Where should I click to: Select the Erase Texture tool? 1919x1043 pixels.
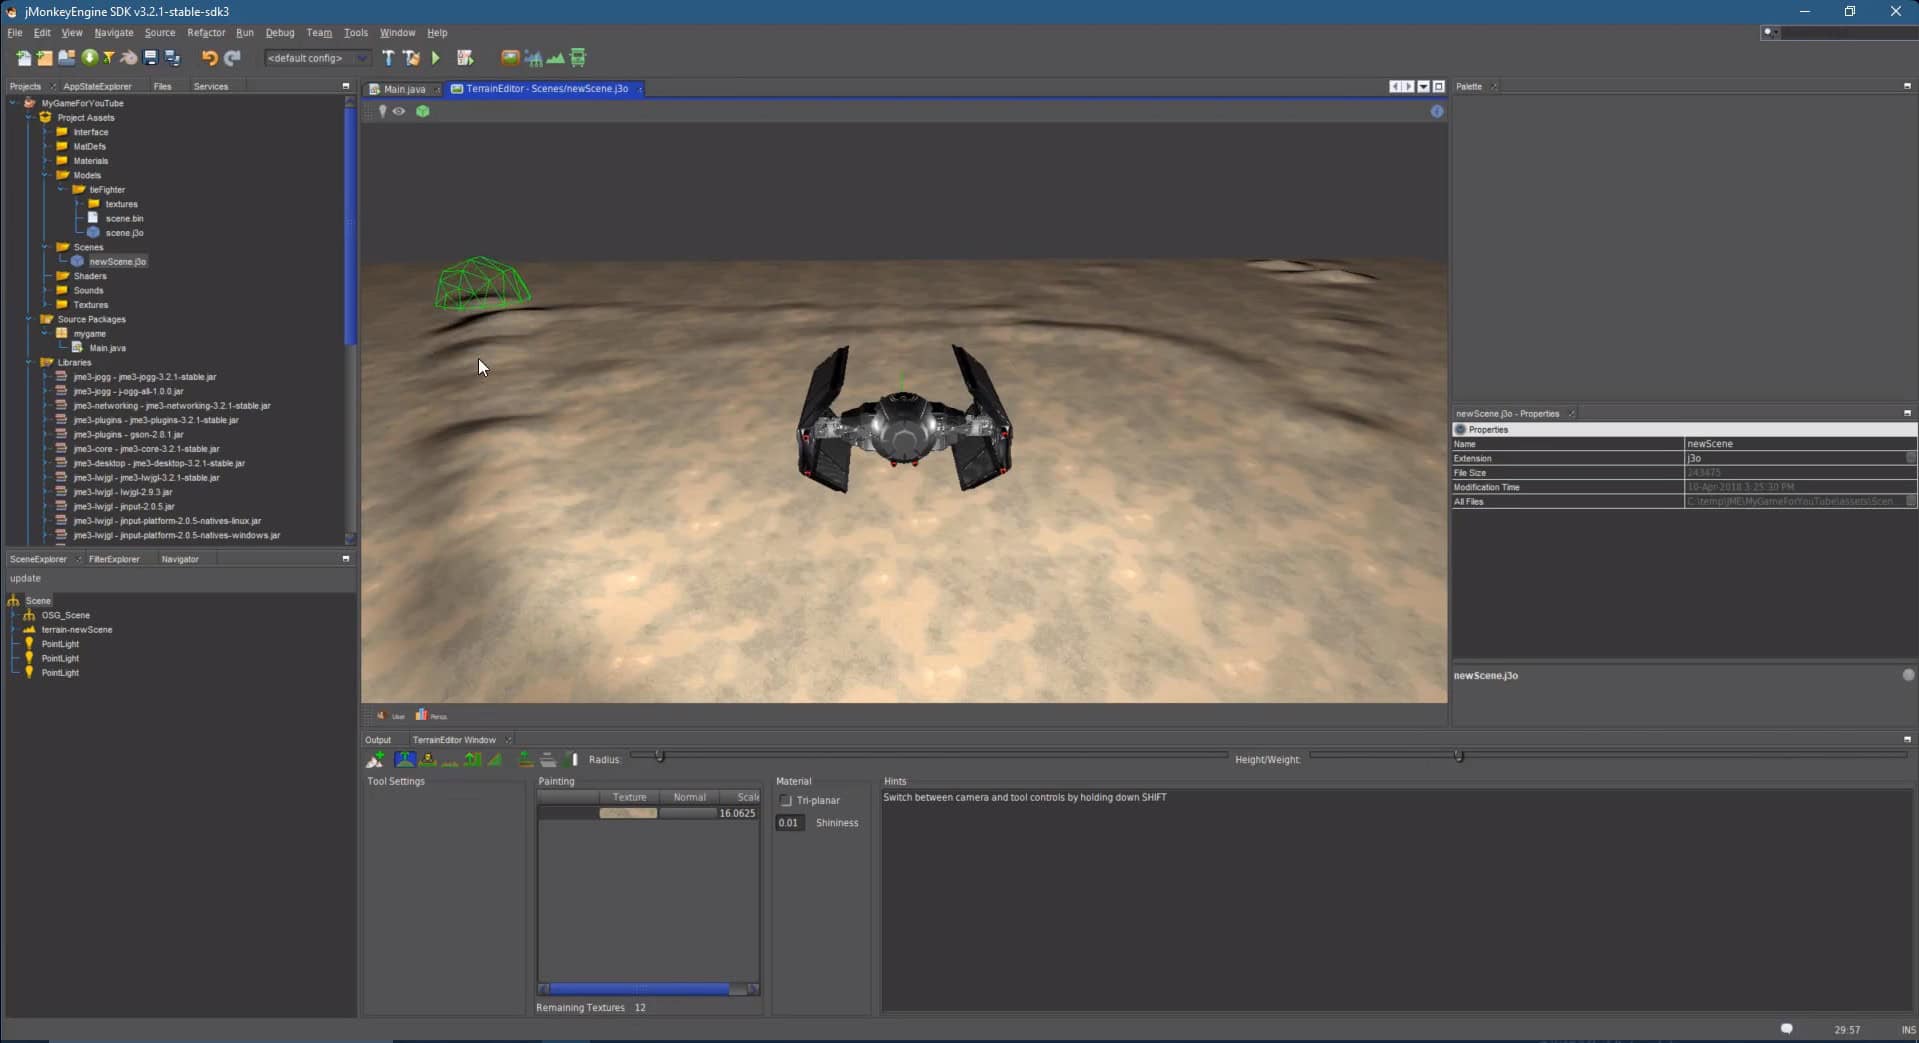pyautogui.click(x=549, y=759)
